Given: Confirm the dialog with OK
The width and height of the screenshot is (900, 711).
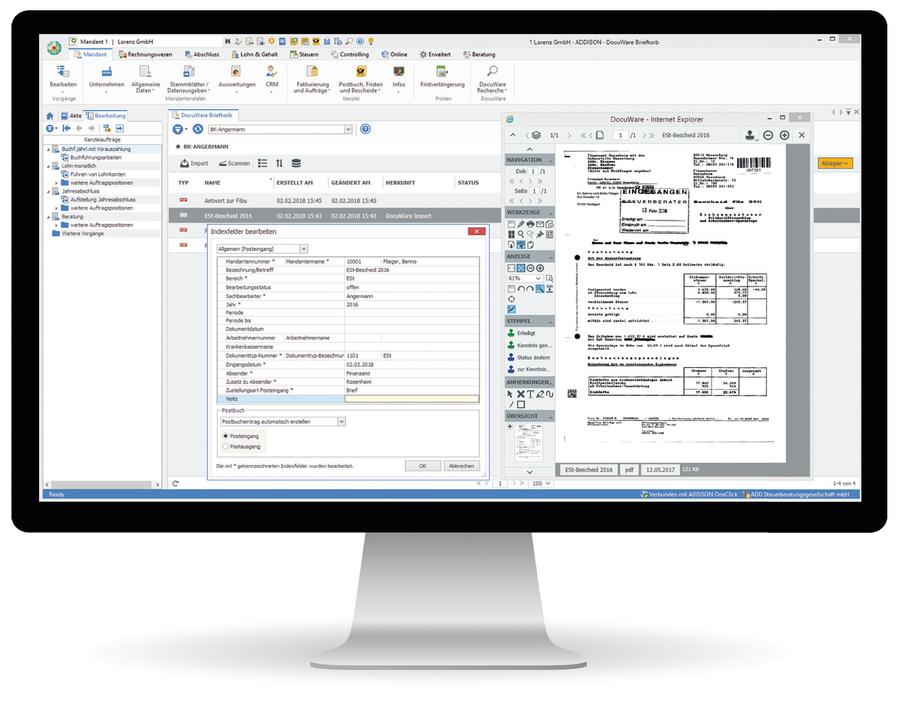Looking at the screenshot, I should pyautogui.click(x=422, y=466).
